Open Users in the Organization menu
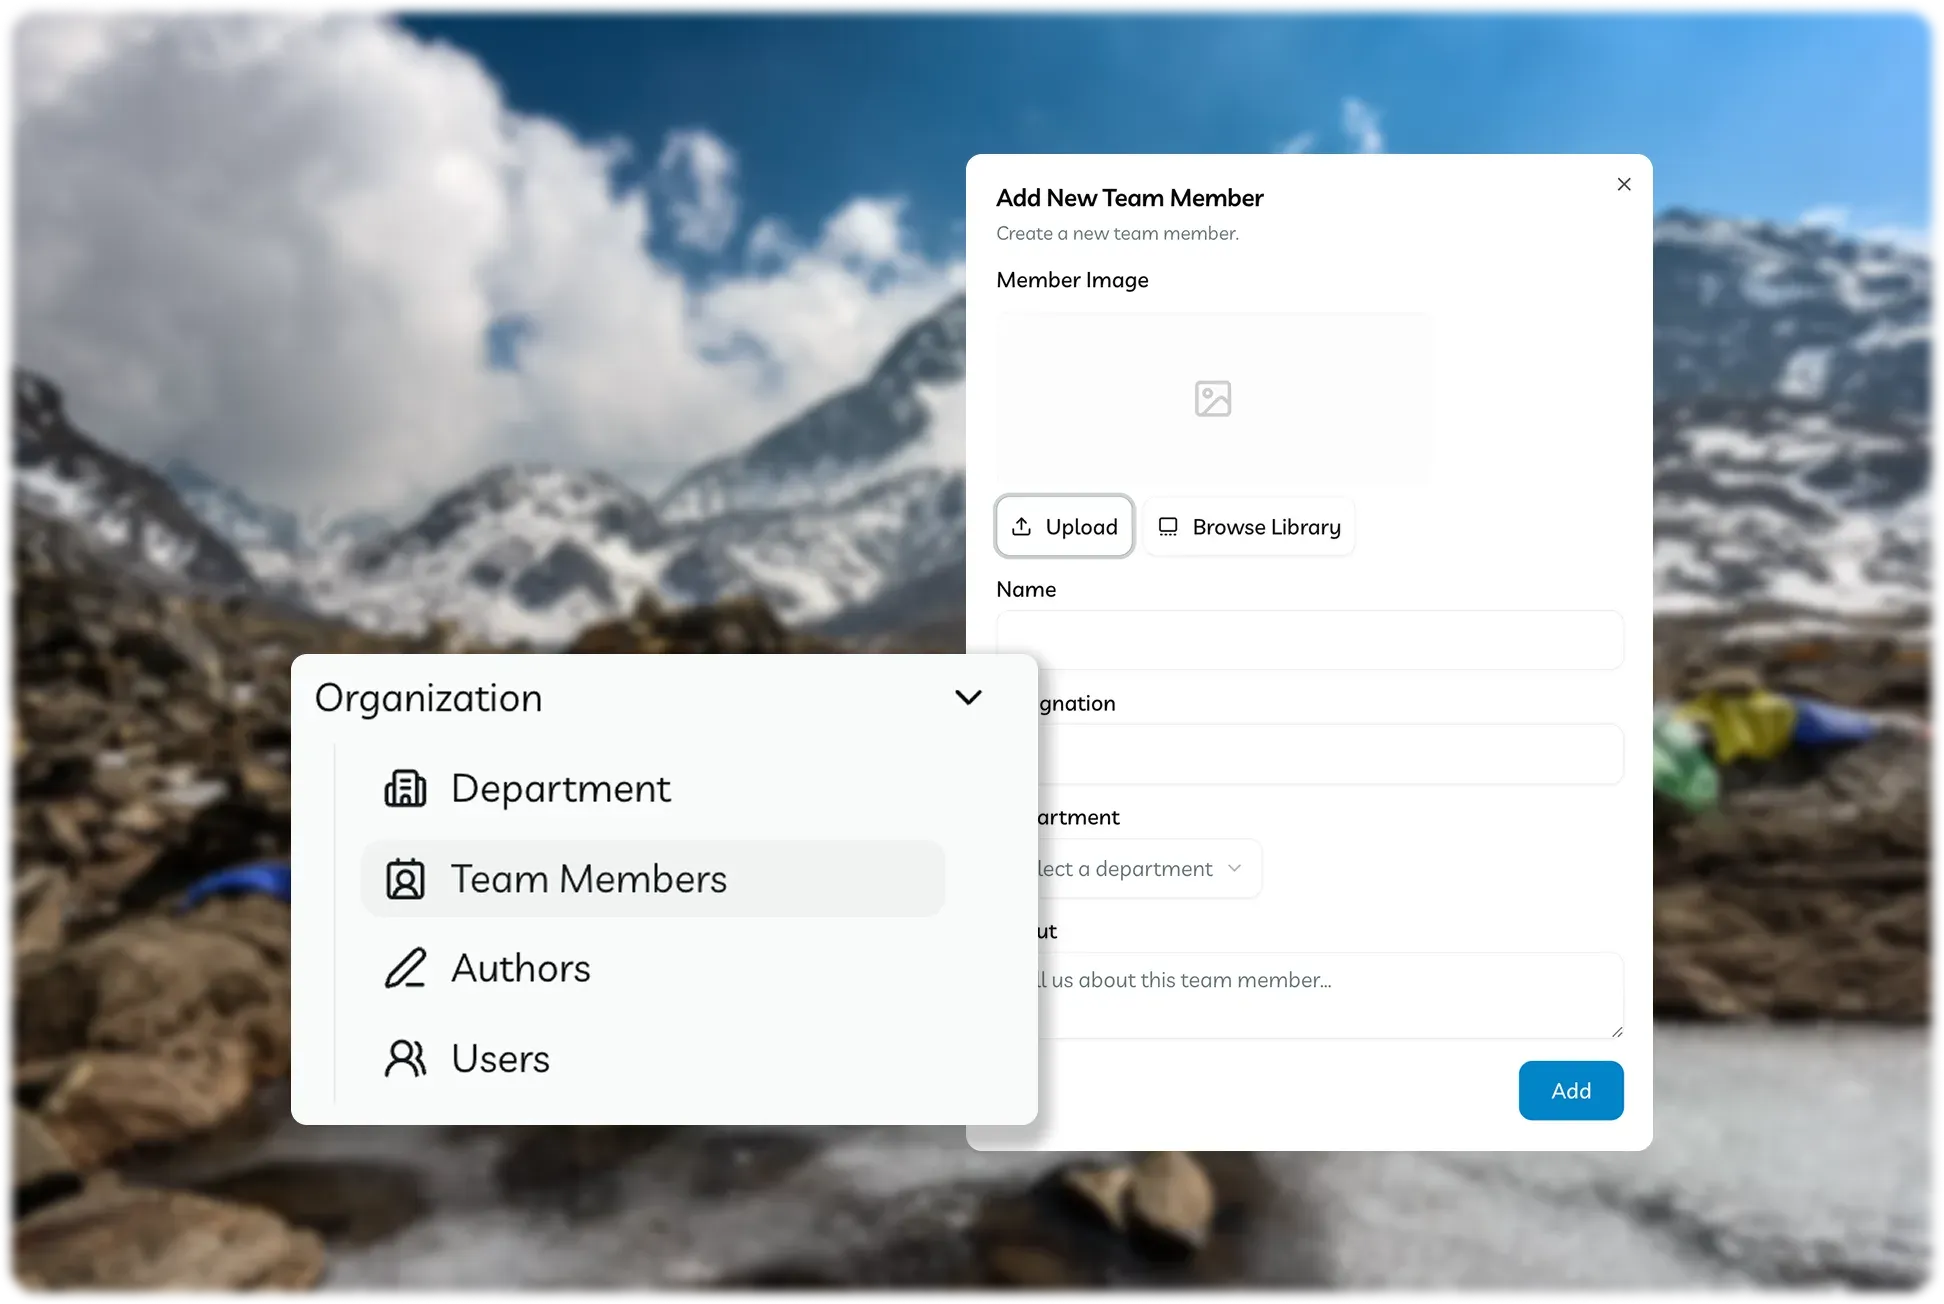 (653, 1058)
